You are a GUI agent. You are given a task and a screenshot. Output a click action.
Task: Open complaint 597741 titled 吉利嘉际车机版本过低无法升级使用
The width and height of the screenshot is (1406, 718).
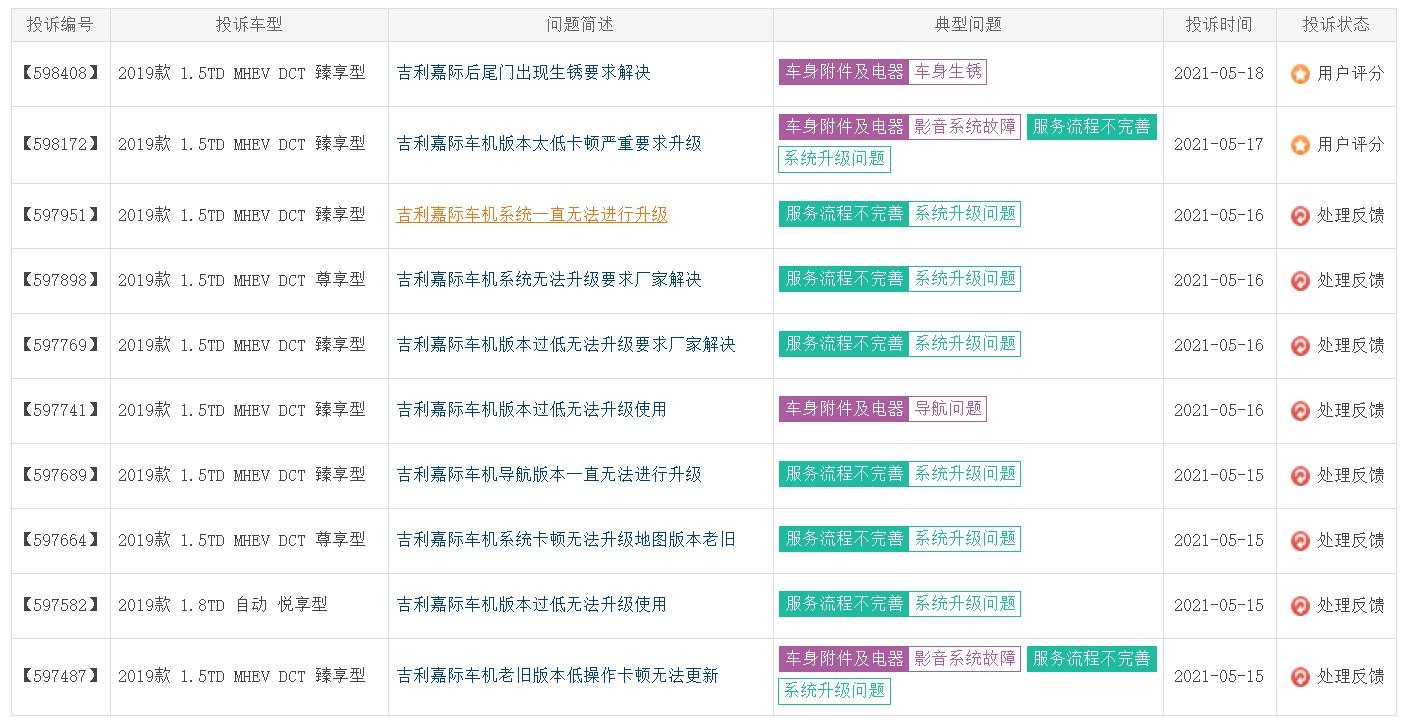(532, 410)
